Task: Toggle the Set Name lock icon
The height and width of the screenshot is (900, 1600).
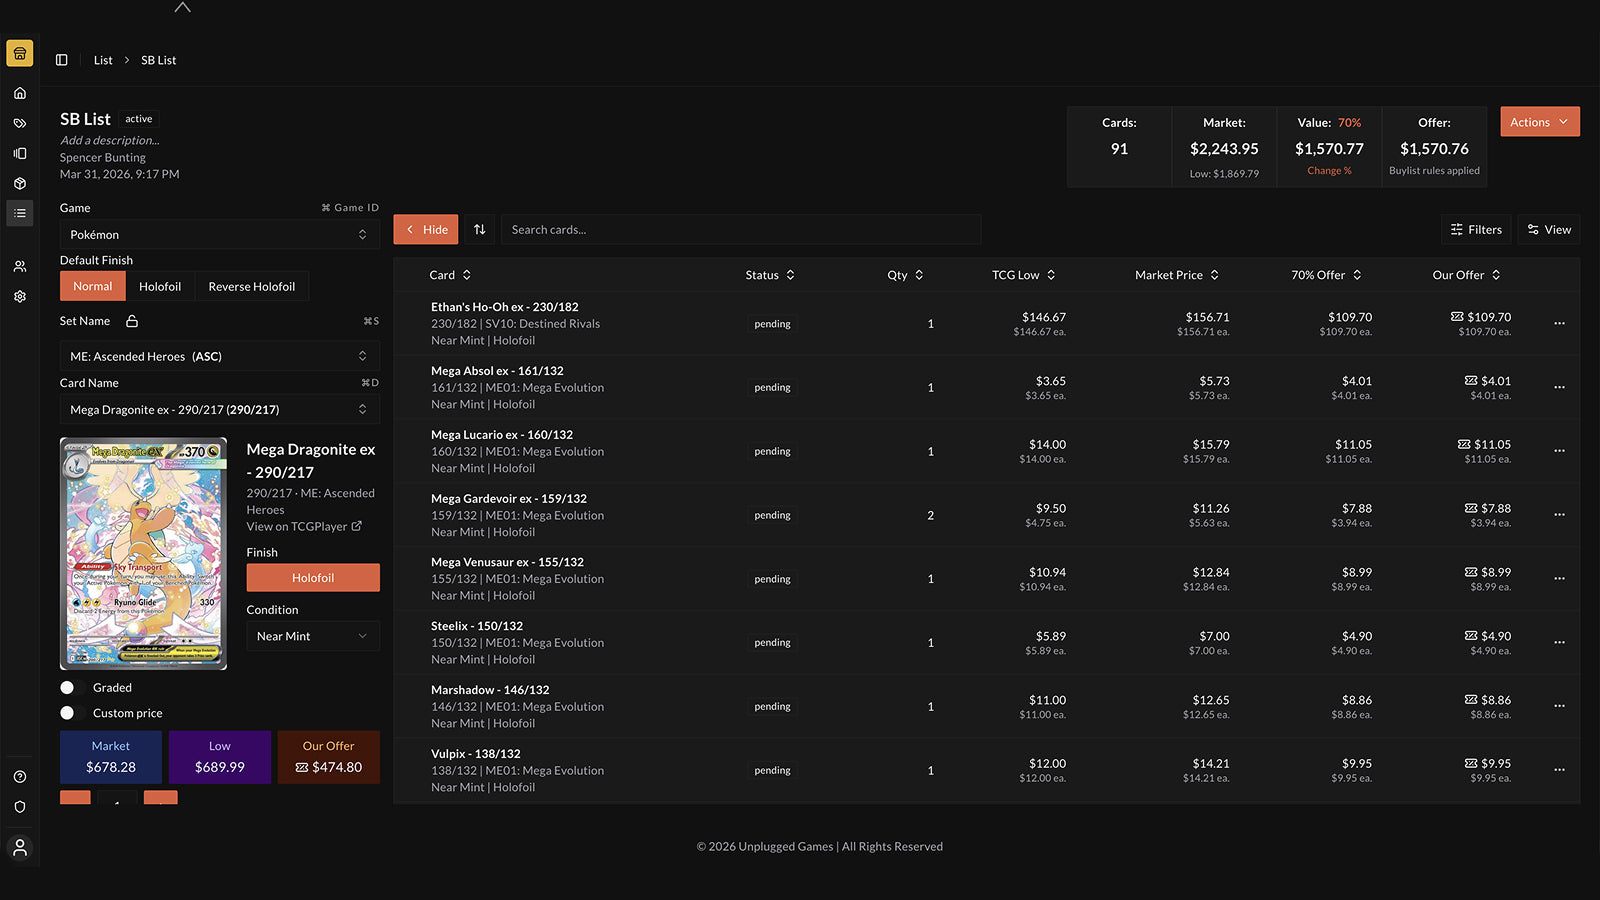Action: tap(132, 321)
